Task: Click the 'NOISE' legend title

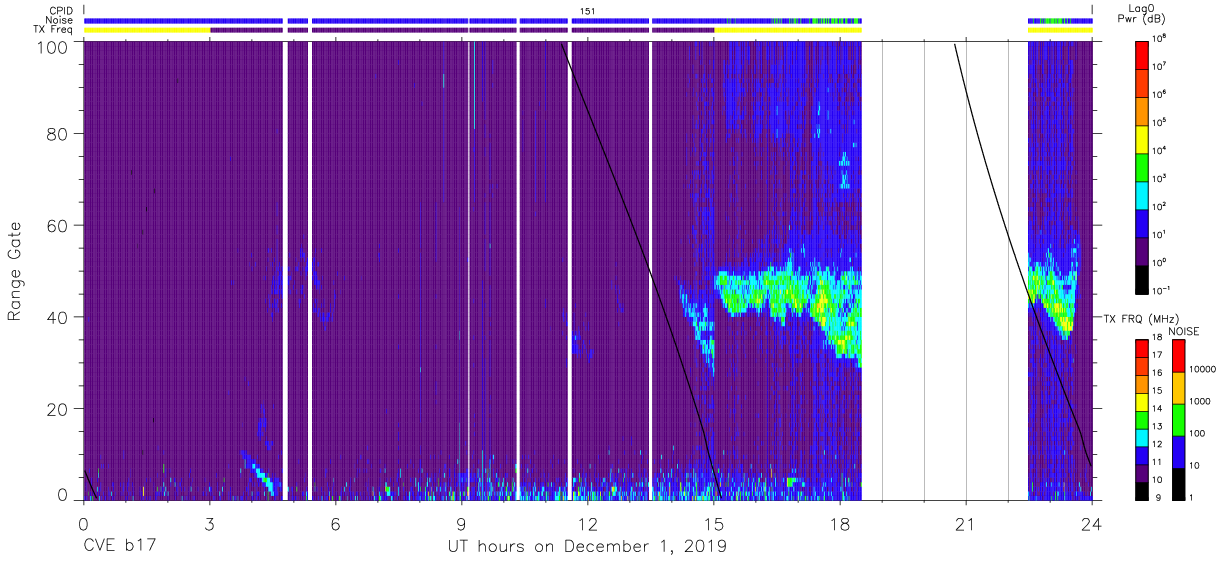Action: pos(1183,331)
